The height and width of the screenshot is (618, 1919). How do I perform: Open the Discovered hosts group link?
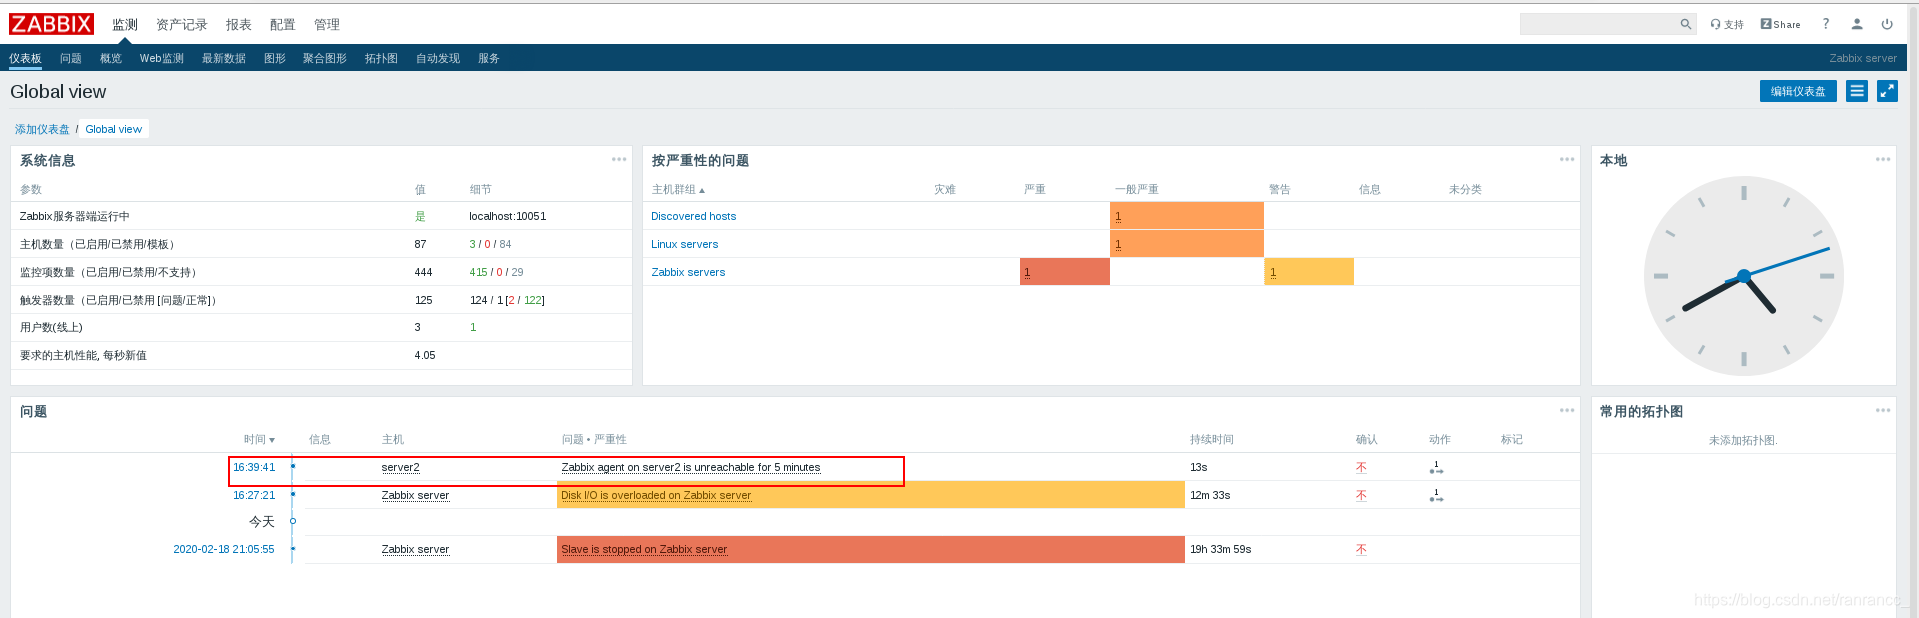[x=694, y=216]
